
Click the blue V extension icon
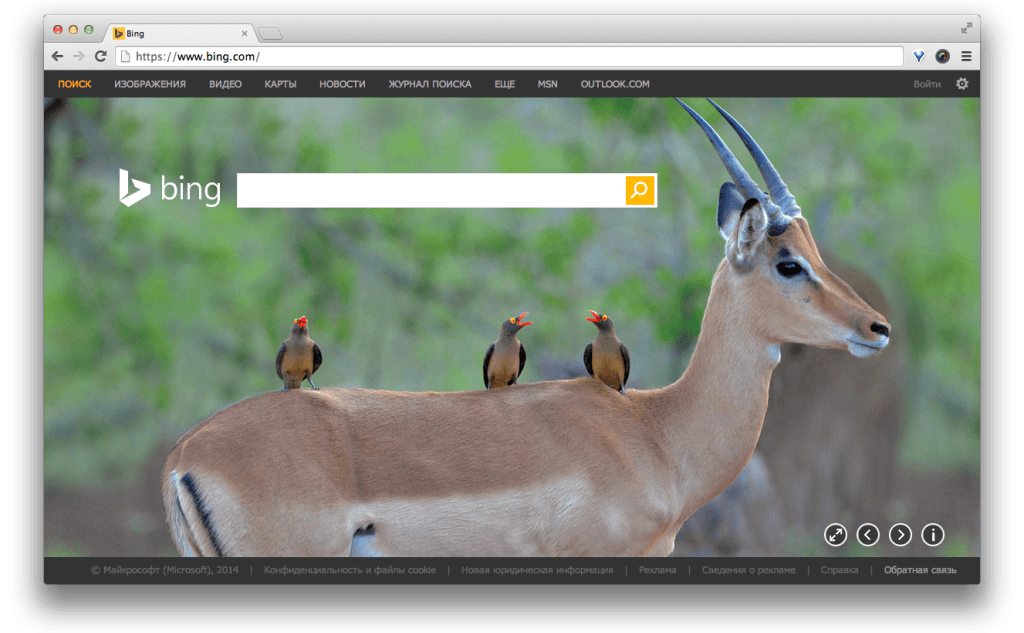[919, 56]
